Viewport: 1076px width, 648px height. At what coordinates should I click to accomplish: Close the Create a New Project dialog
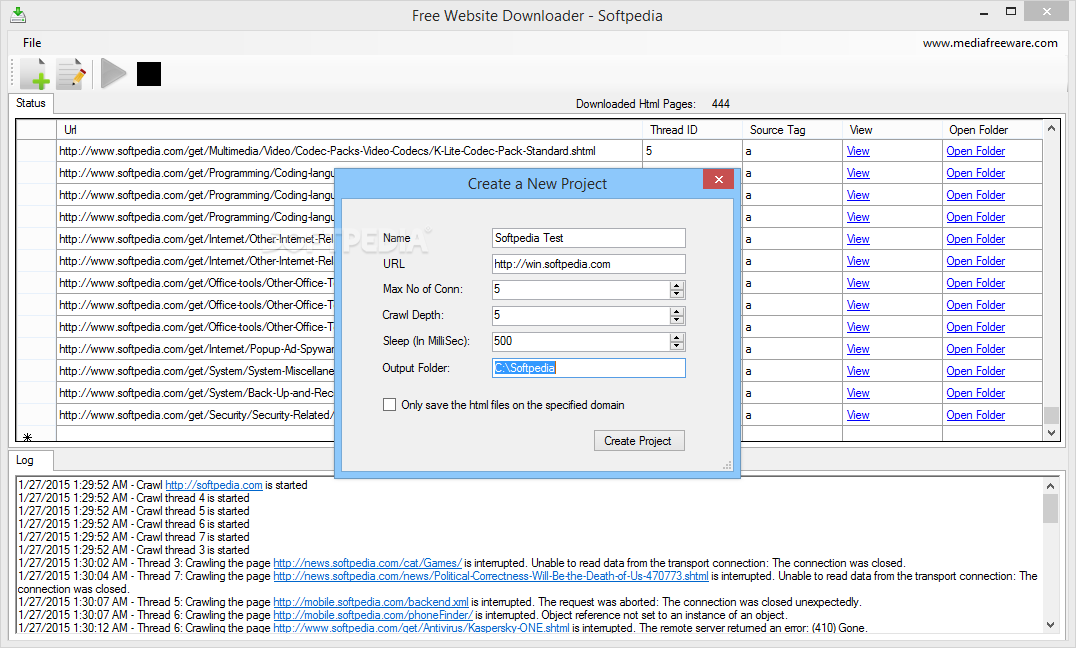(718, 180)
